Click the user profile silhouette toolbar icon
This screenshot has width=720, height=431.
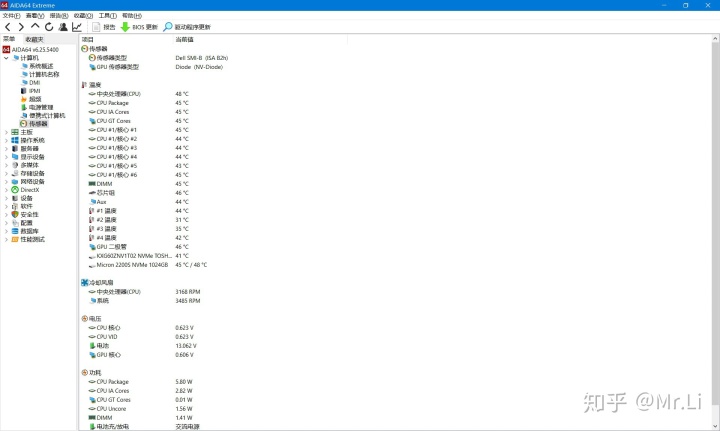click(x=63, y=27)
